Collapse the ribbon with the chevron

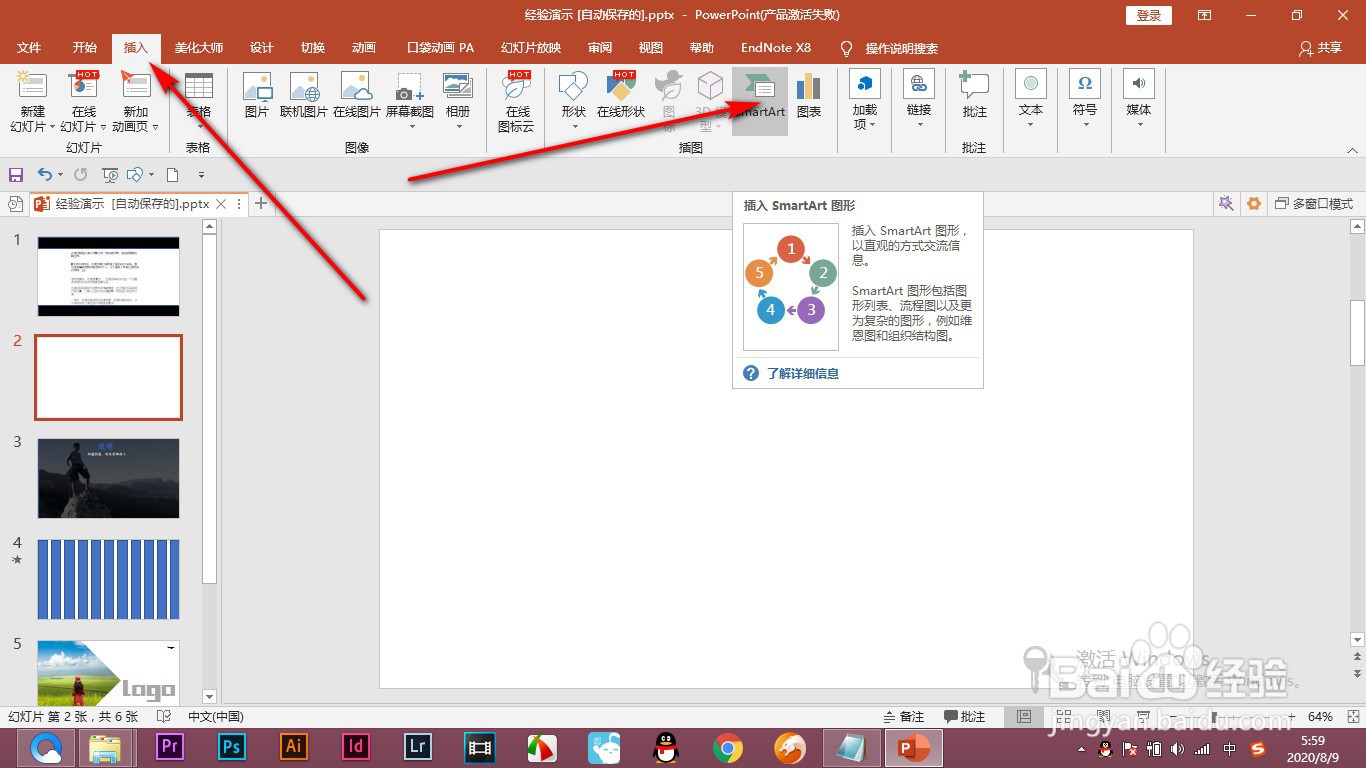tap(1352, 151)
